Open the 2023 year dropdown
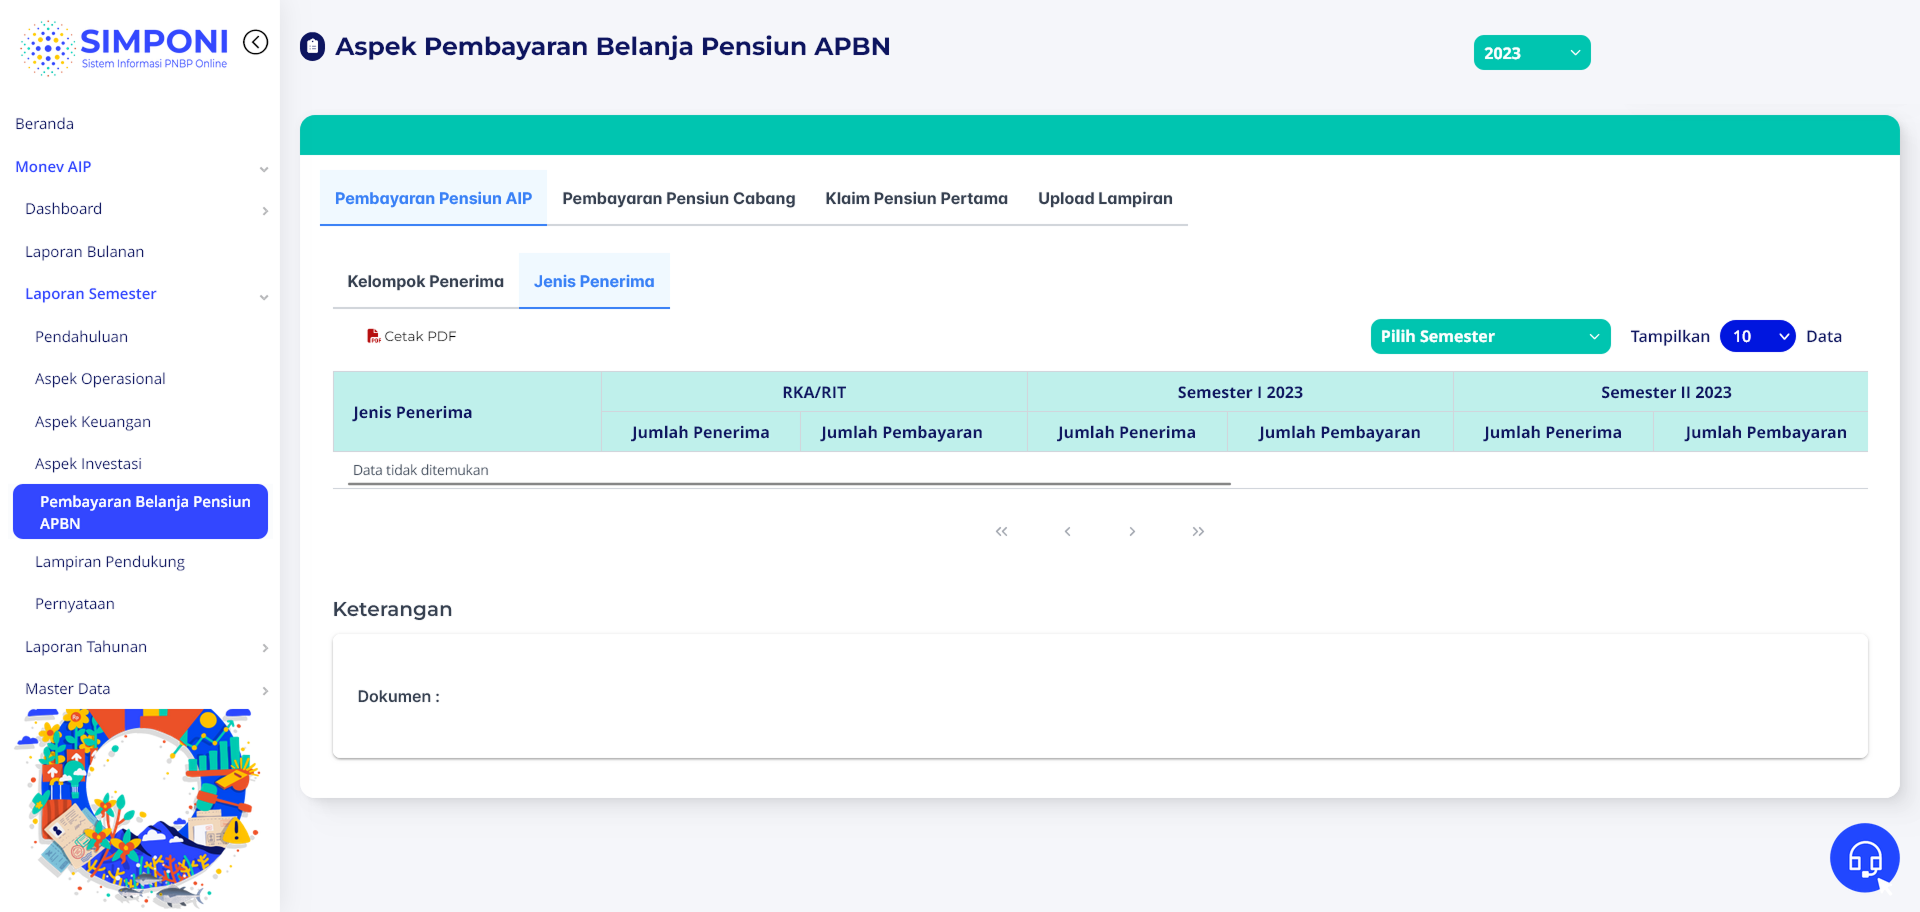The height and width of the screenshot is (912, 1920). (1532, 53)
